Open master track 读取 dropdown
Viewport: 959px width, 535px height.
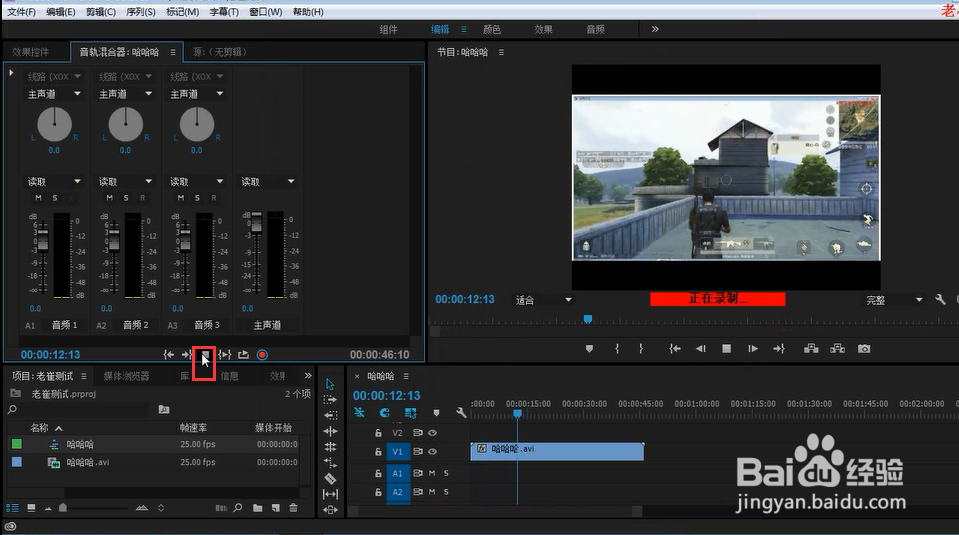coord(268,182)
